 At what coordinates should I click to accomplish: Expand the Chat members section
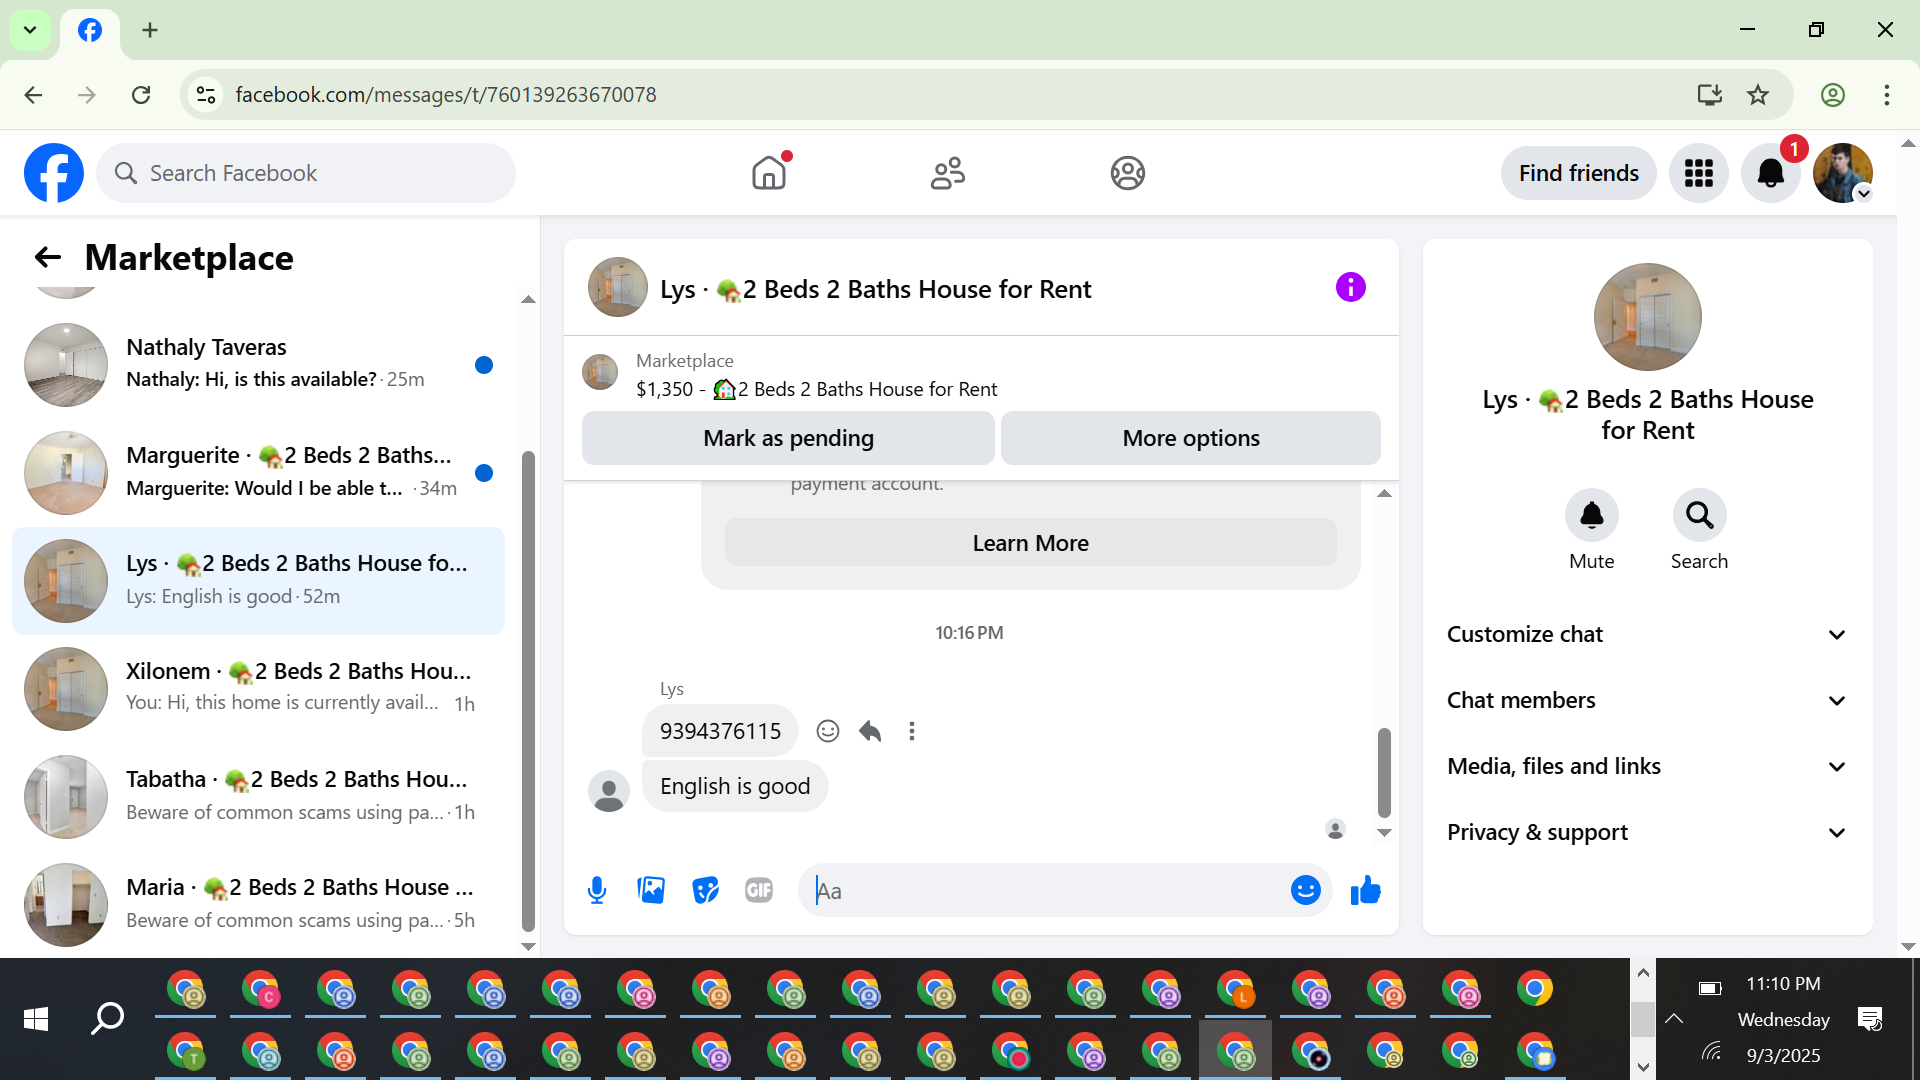[1648, 701]
